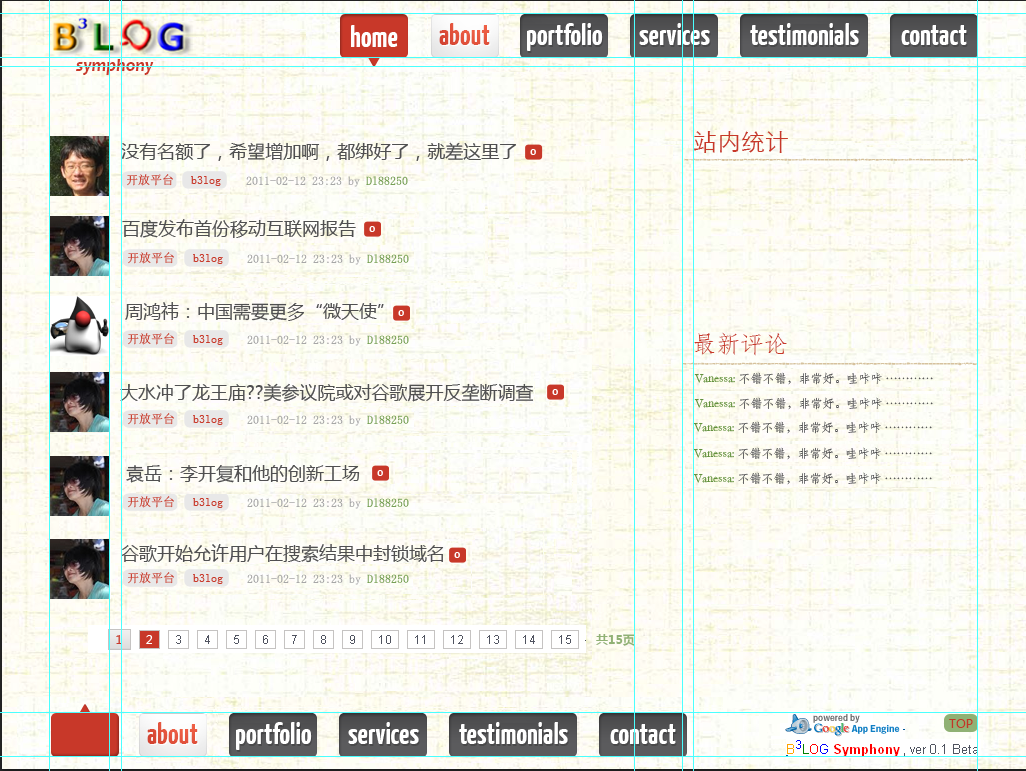Go to pagination page 2
This screenshot has height=771, width=1026.
click(149, 639)
